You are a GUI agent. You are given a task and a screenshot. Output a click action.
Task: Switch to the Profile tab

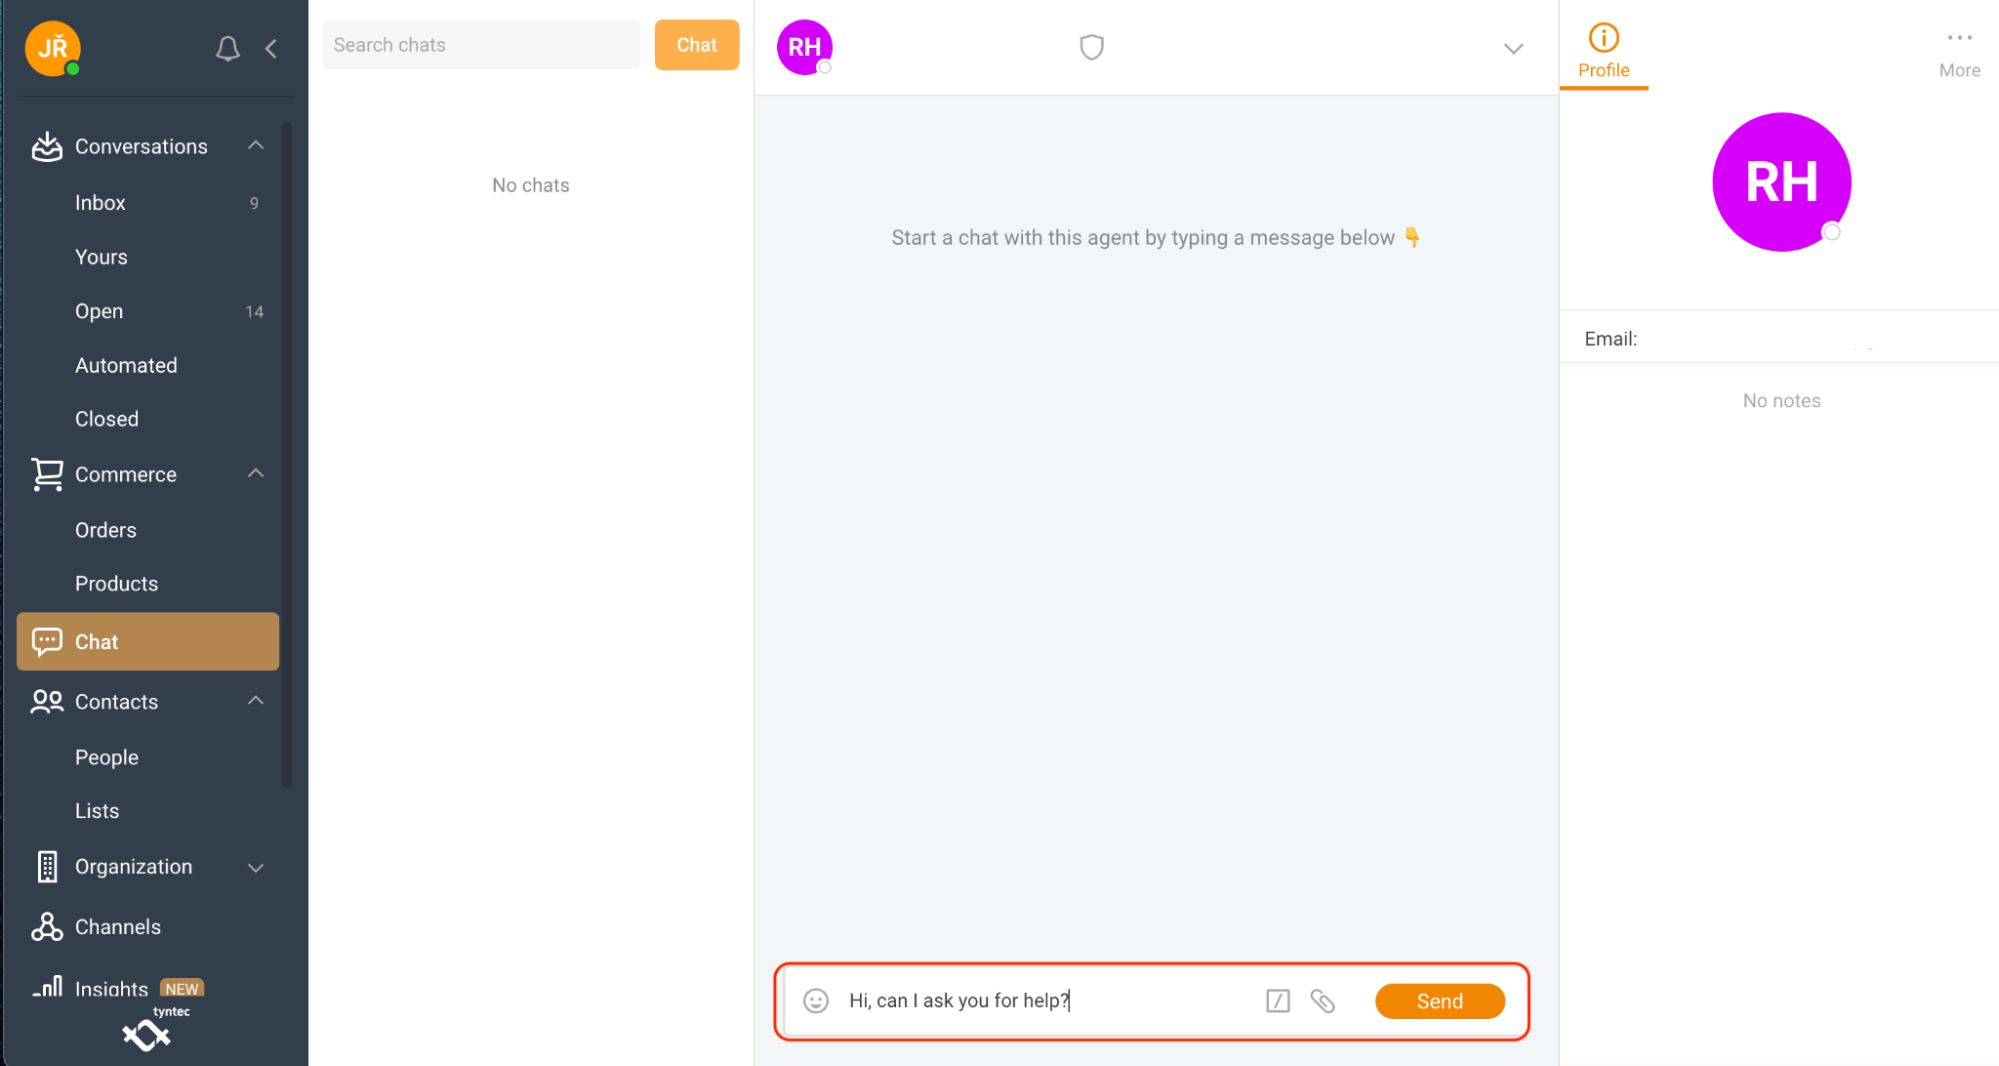[1603, 52]
